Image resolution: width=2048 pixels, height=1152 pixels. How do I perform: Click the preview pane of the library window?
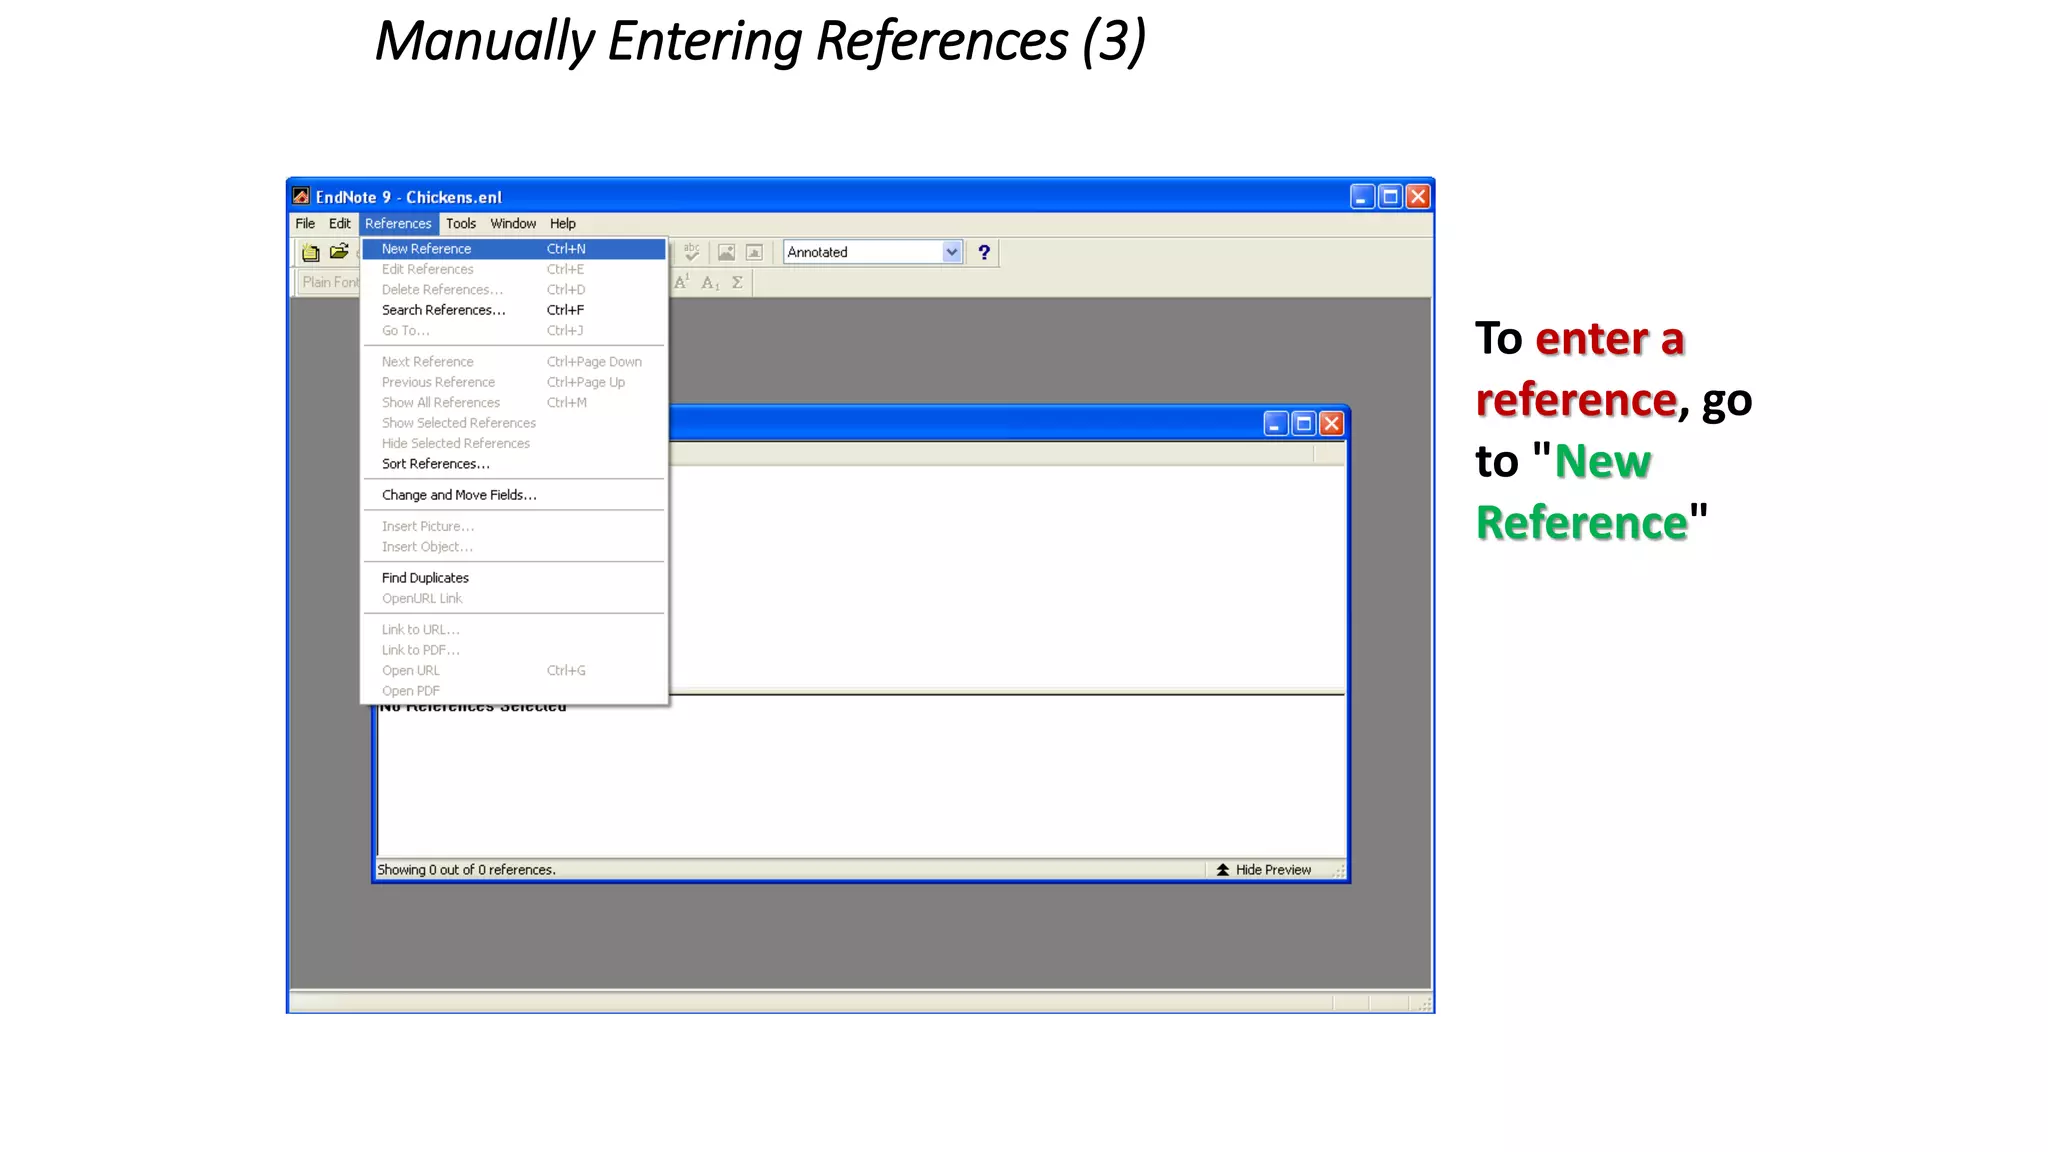pyautogui.click(x=860, y=775)
